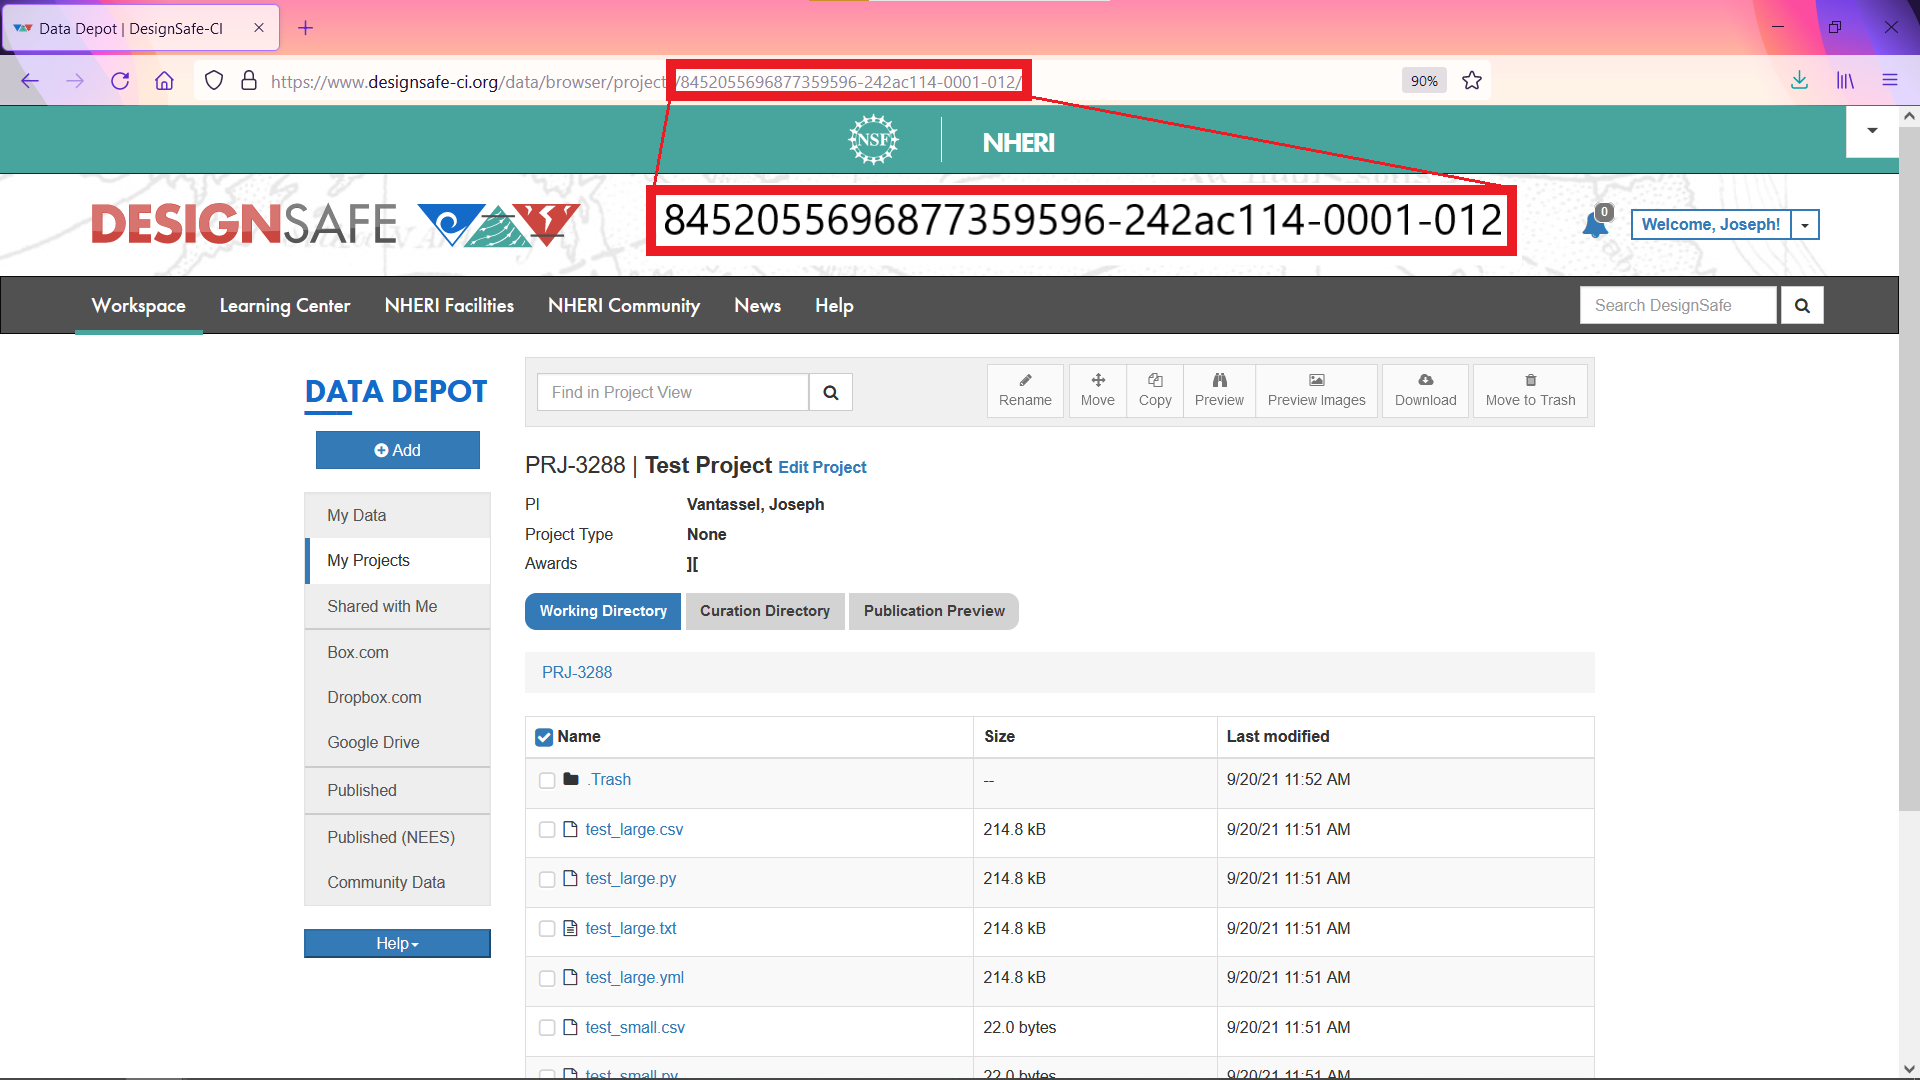Open Firefox library icon

pos(1845,81)
